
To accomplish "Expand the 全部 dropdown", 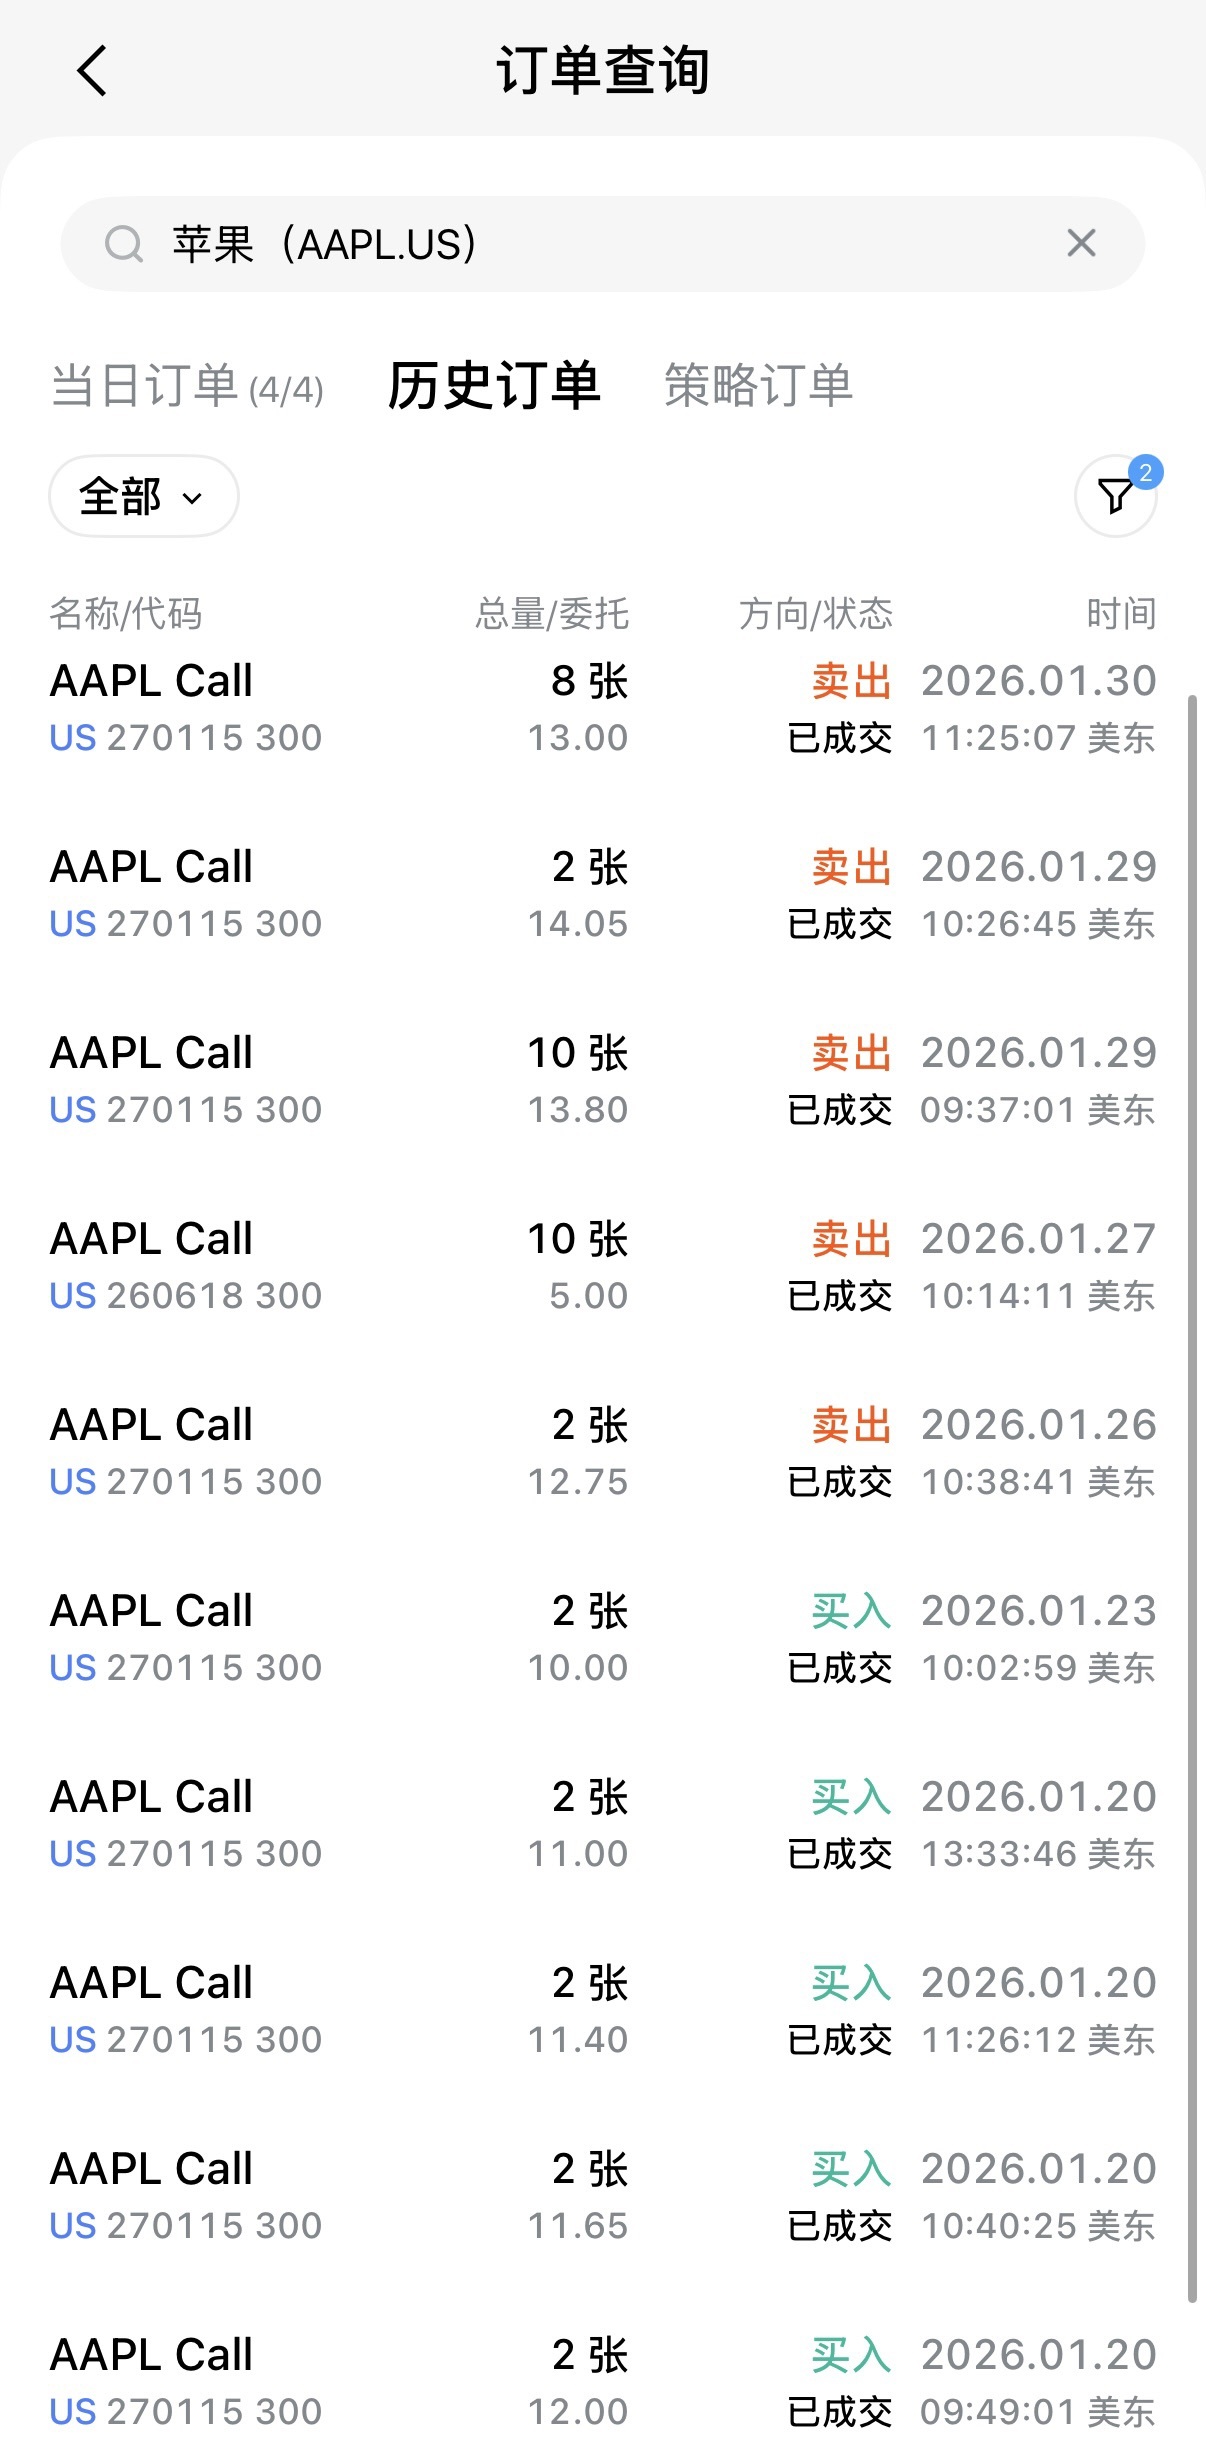I will pos(143,496).
